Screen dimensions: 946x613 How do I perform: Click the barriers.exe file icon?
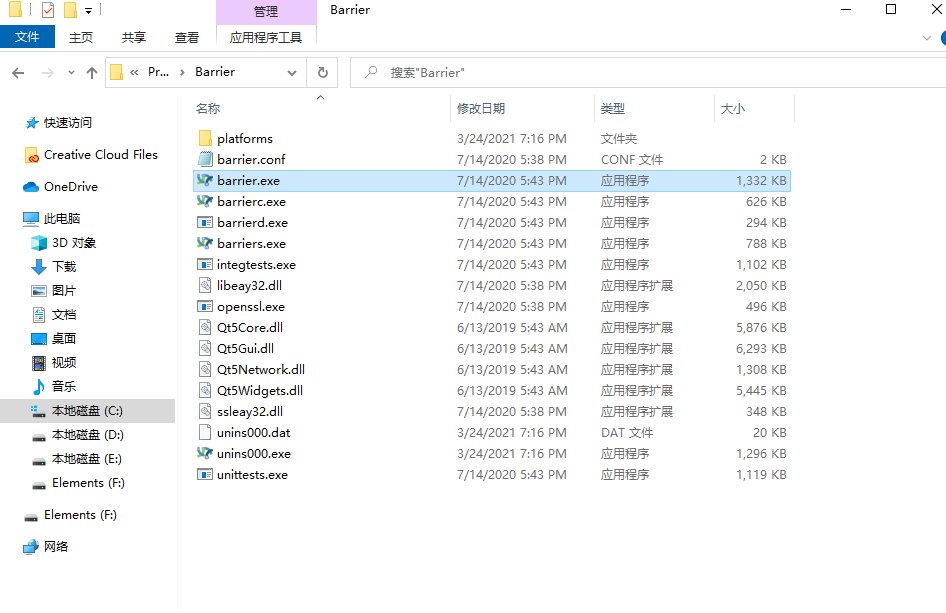pyautogui.click(x=205, y=244)
